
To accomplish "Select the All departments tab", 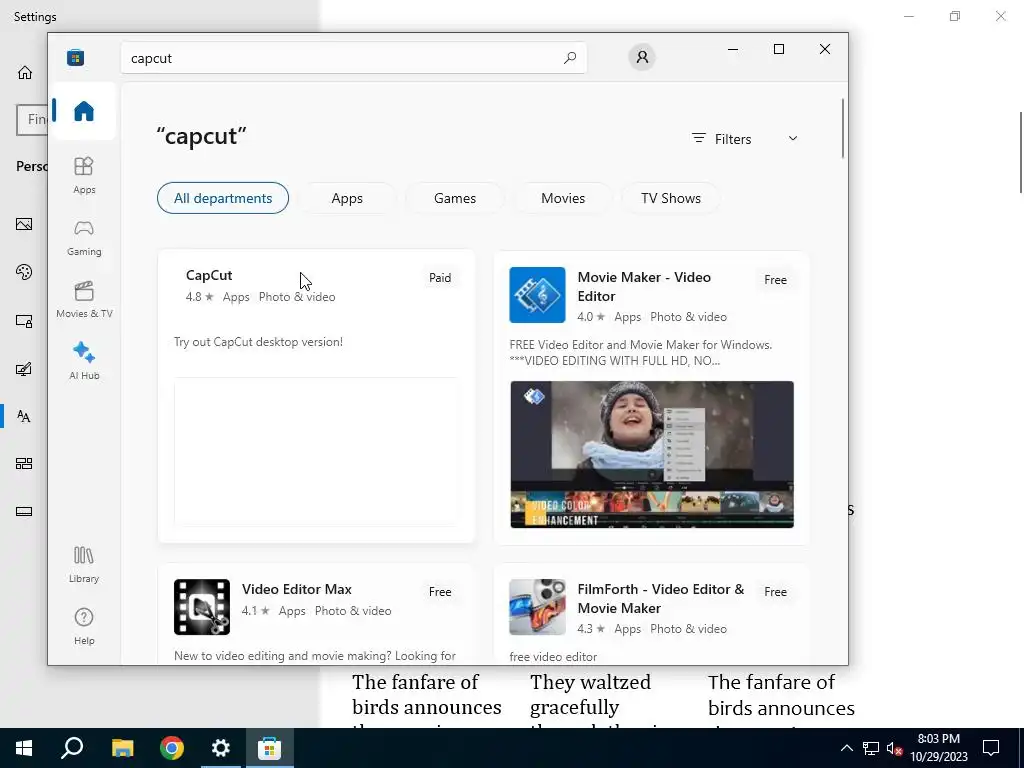I will click(223, 198).
